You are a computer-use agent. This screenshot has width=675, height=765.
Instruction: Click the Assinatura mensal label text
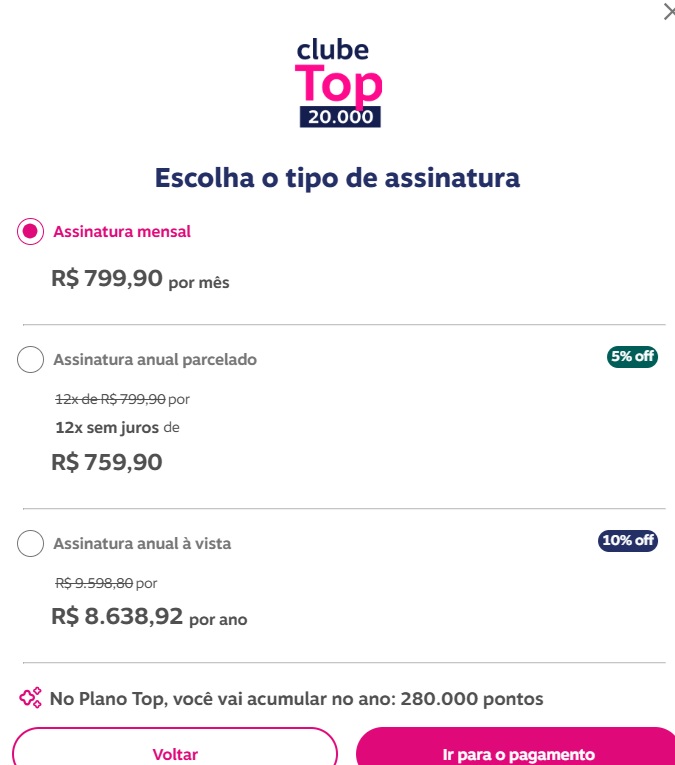122,232
